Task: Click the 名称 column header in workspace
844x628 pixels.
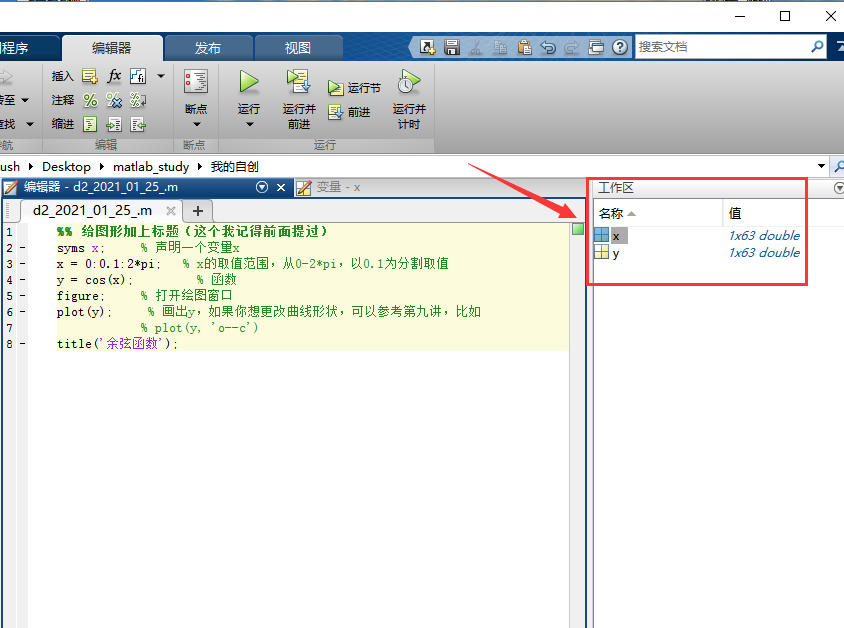Action: coord(658,214)
